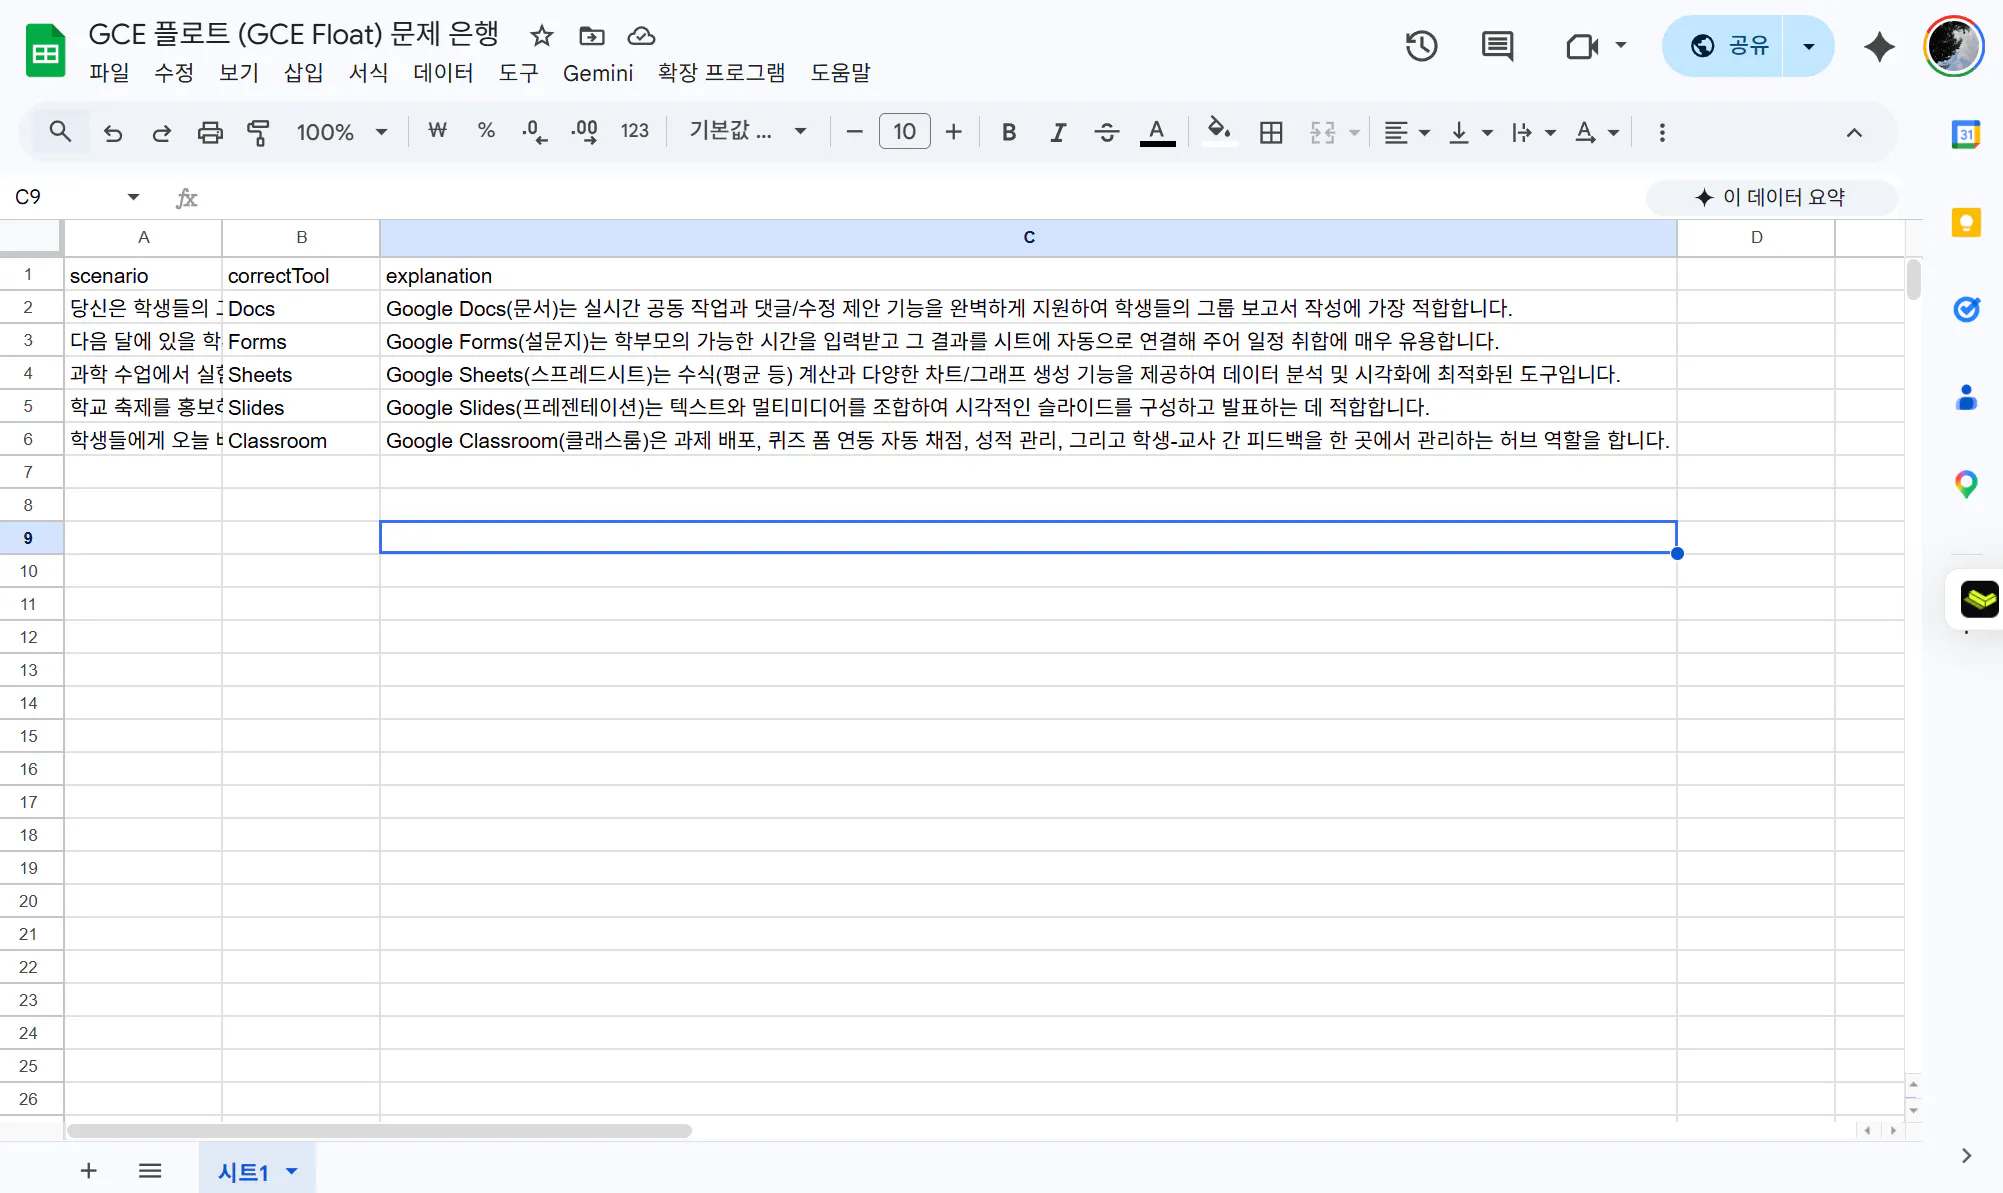
Task: Expand the share options arrow
Action: coord(1808,46)
